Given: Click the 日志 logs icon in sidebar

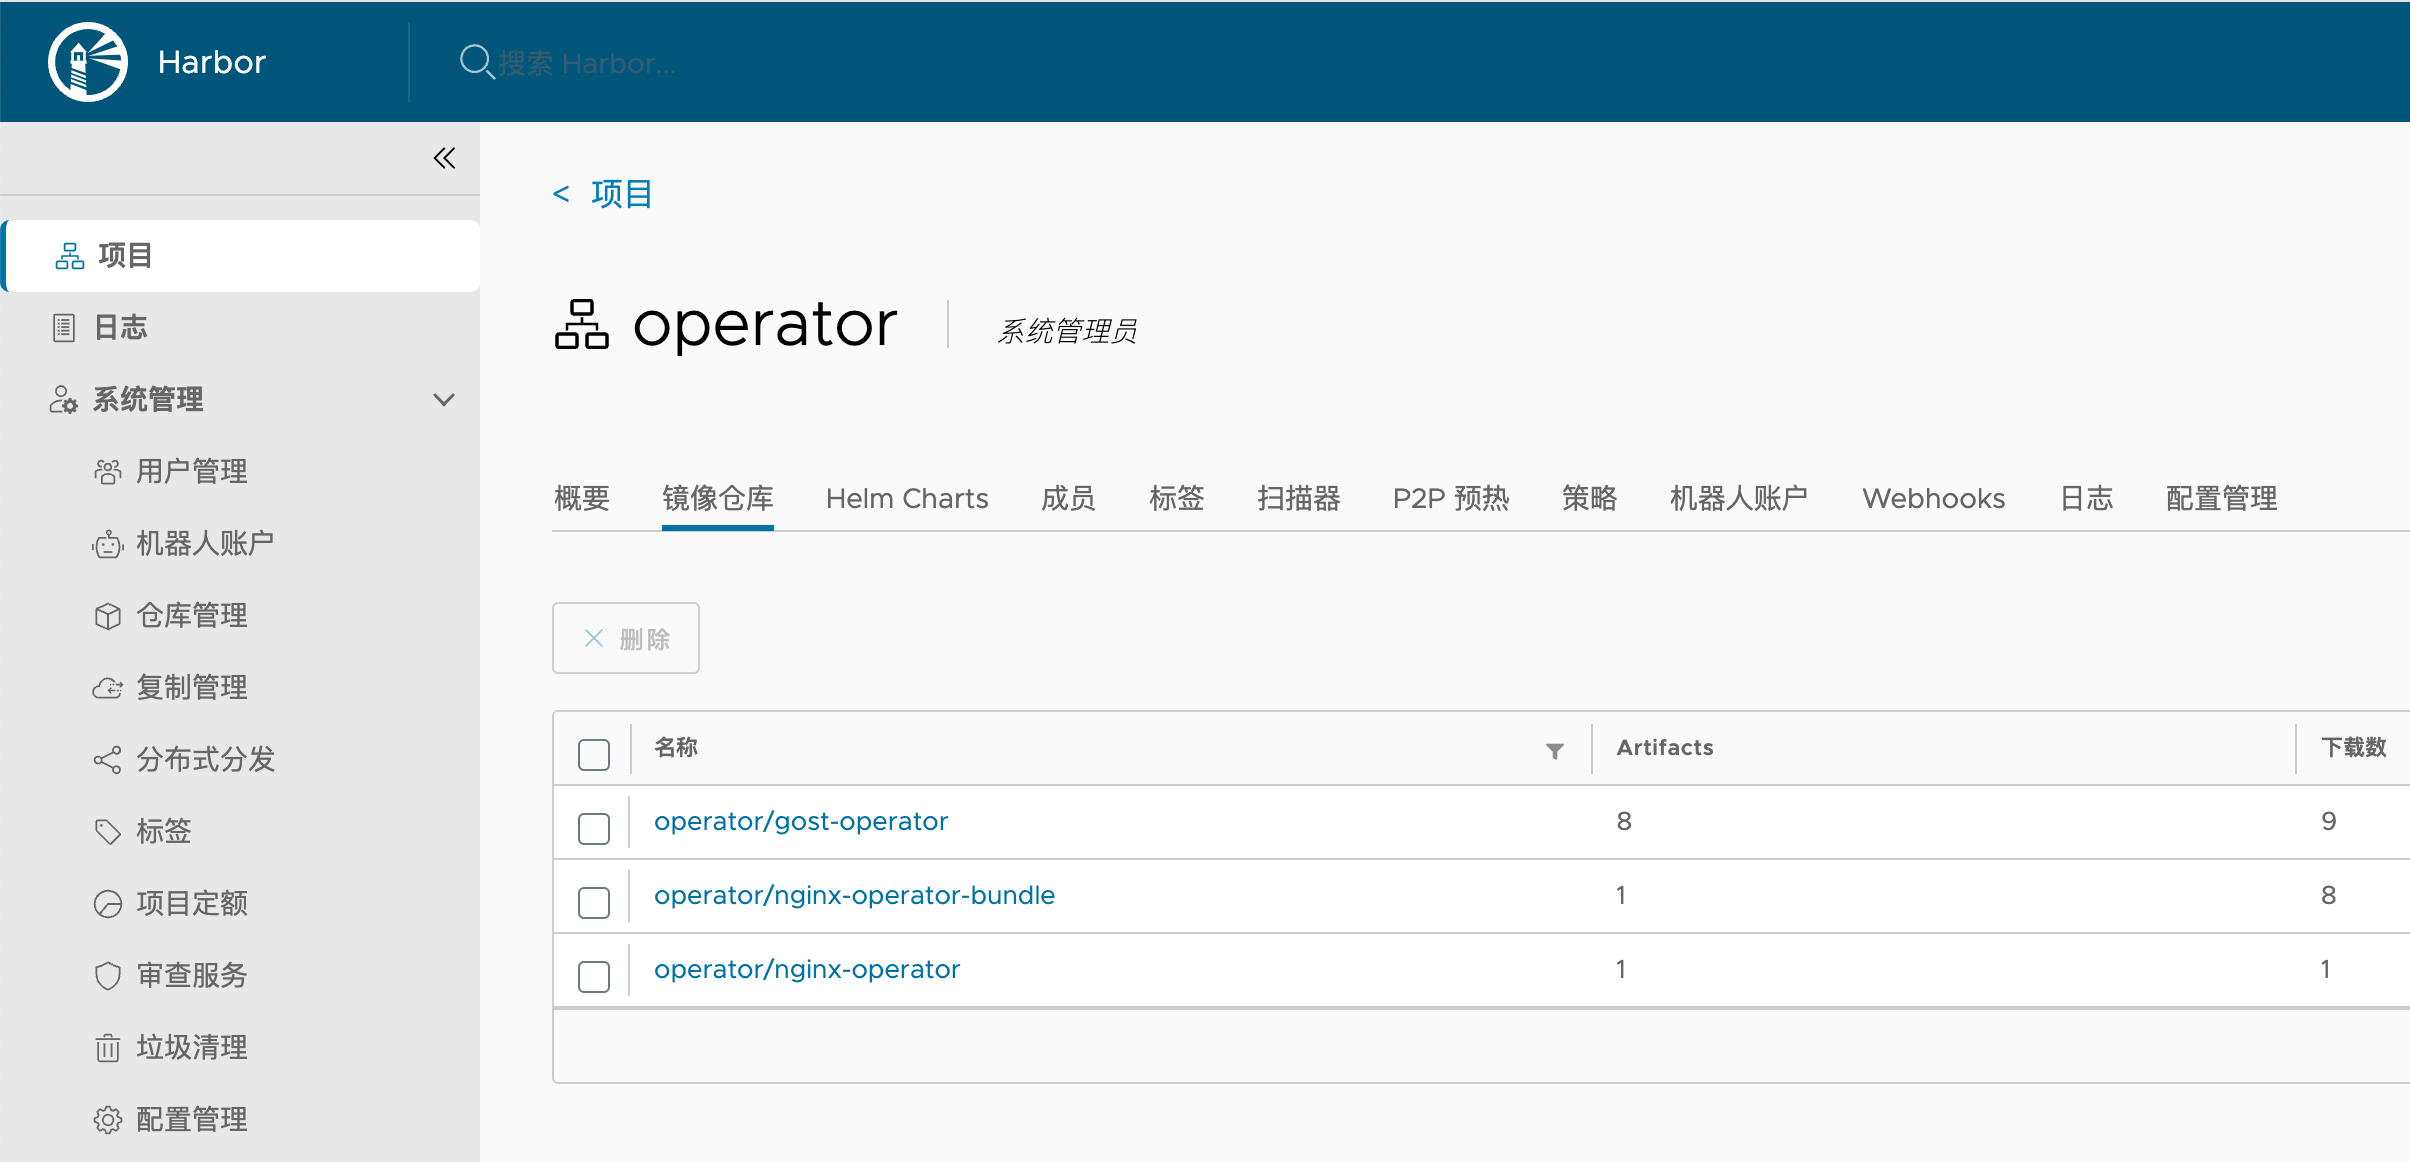Looking at the screenshot, I should point(64,328).
